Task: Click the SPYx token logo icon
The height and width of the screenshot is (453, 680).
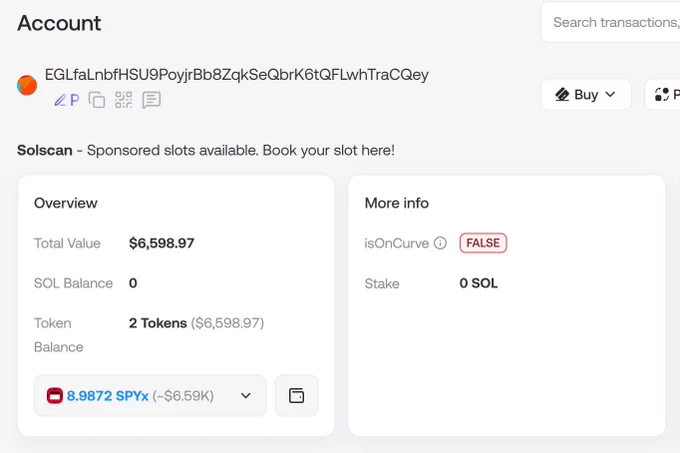Action: coord(55,395)
